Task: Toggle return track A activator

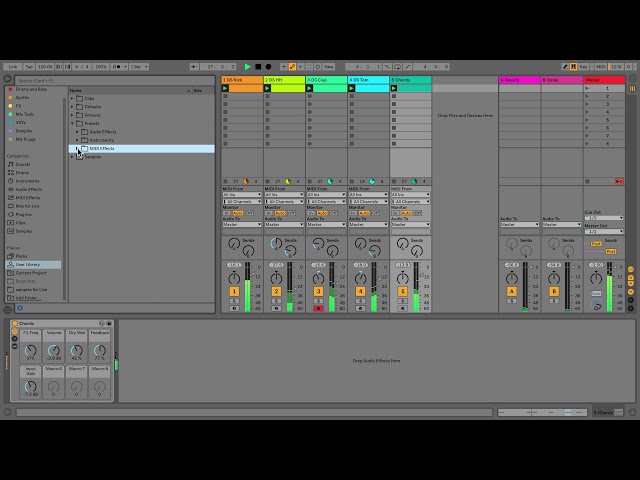Action: coord(511,291)
